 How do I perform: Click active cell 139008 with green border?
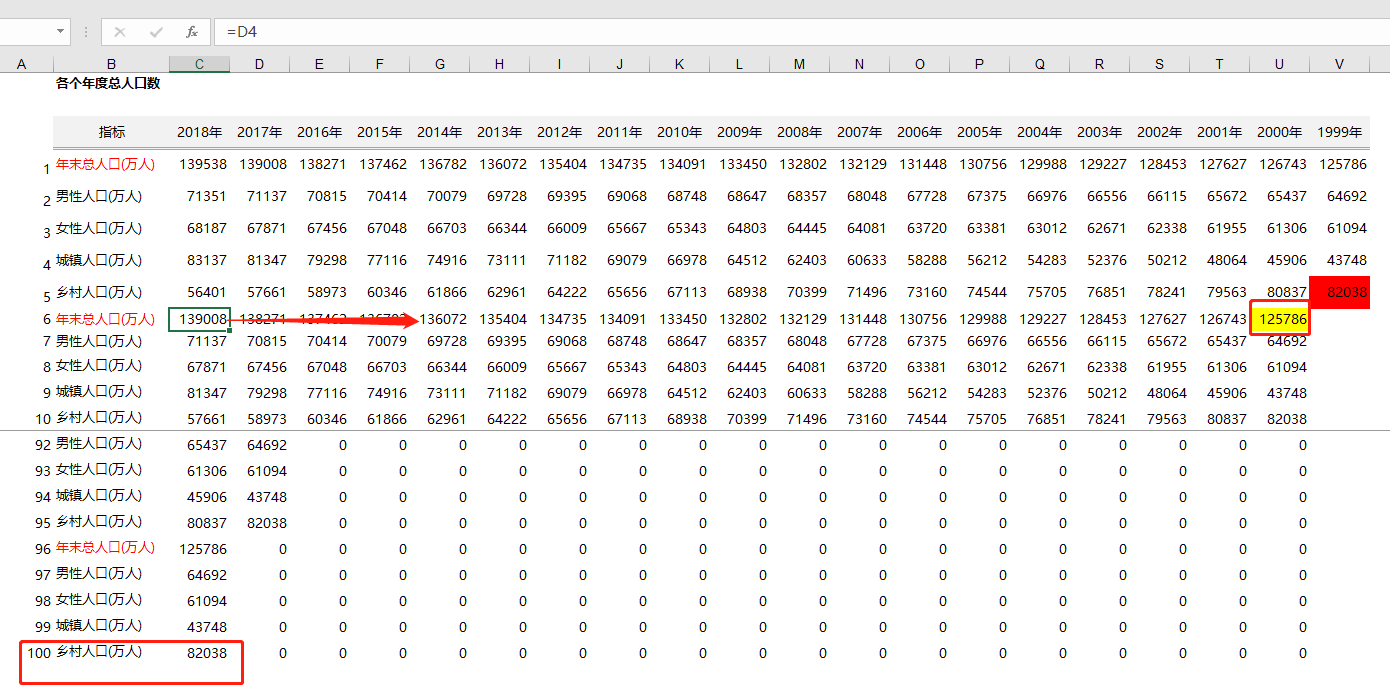pos(200,320)
